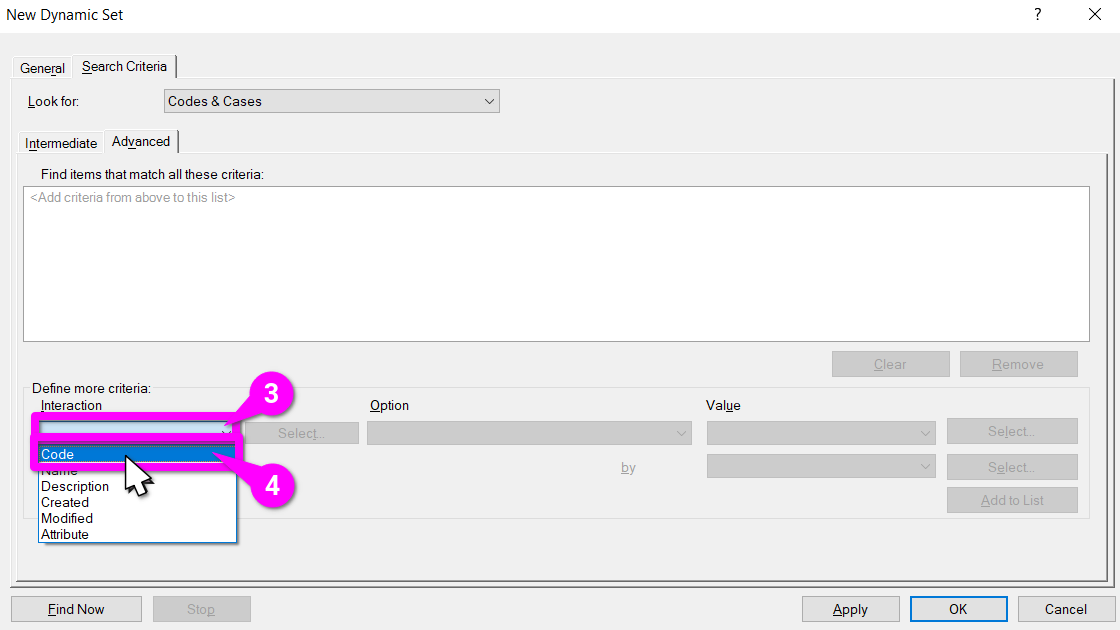Confirm with the OK button
This screenshot has width=1120, height=630.
tap(958, 609)
